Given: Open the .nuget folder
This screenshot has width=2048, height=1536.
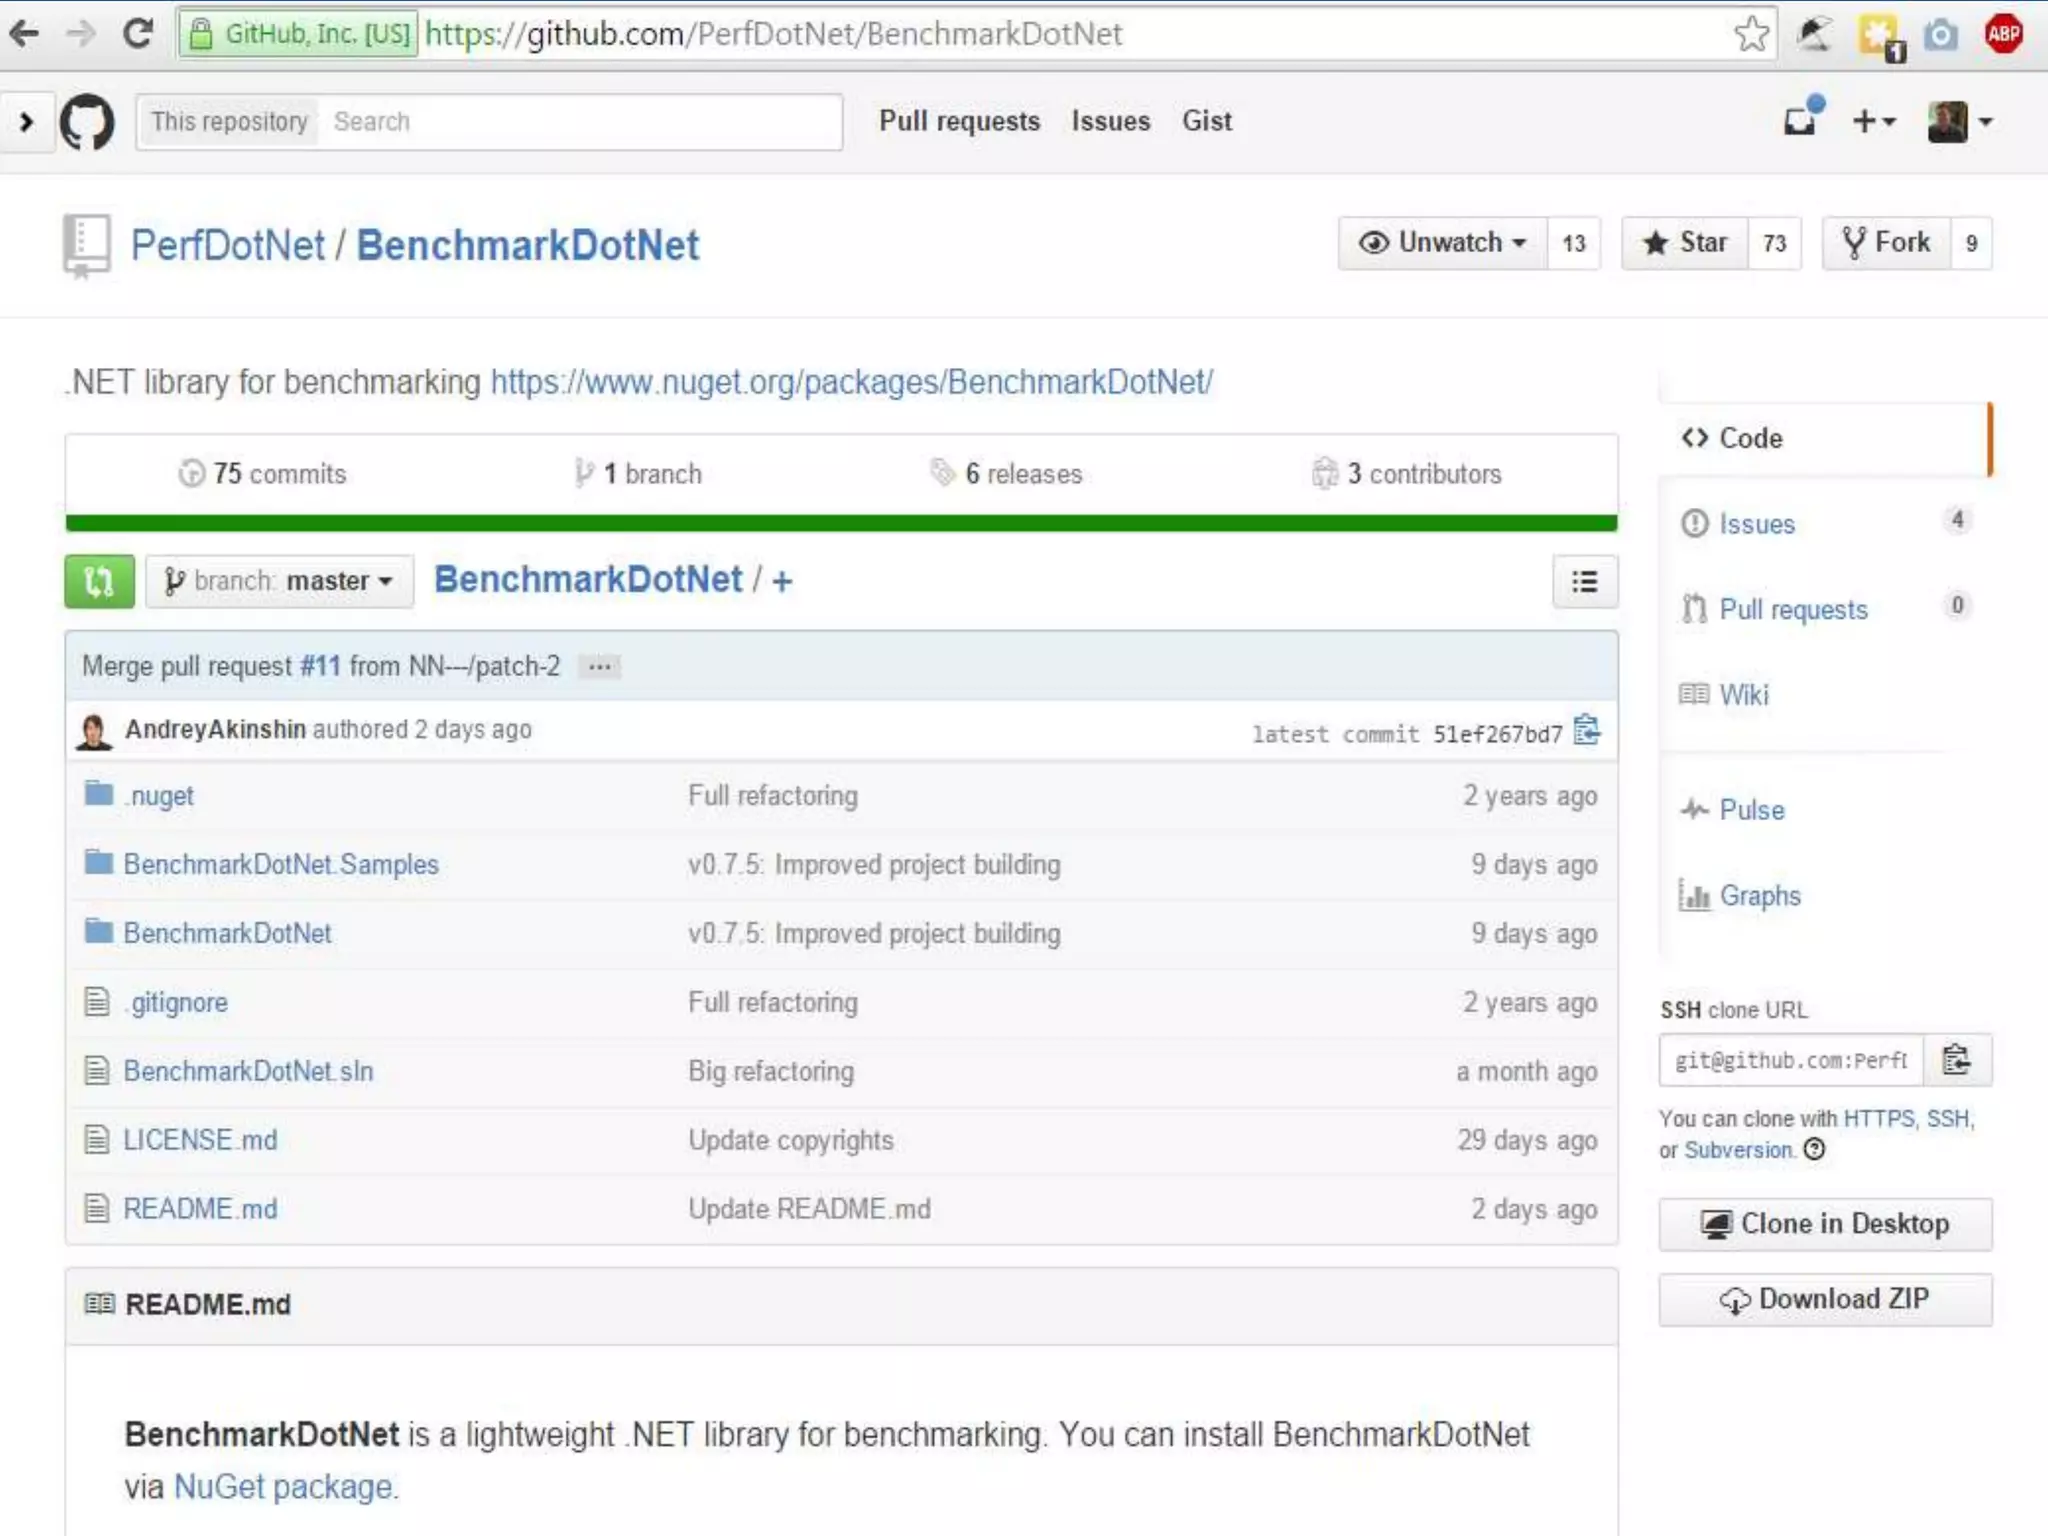Looking at the screenshot, I should pyautogui.click(x=159, y=796).
